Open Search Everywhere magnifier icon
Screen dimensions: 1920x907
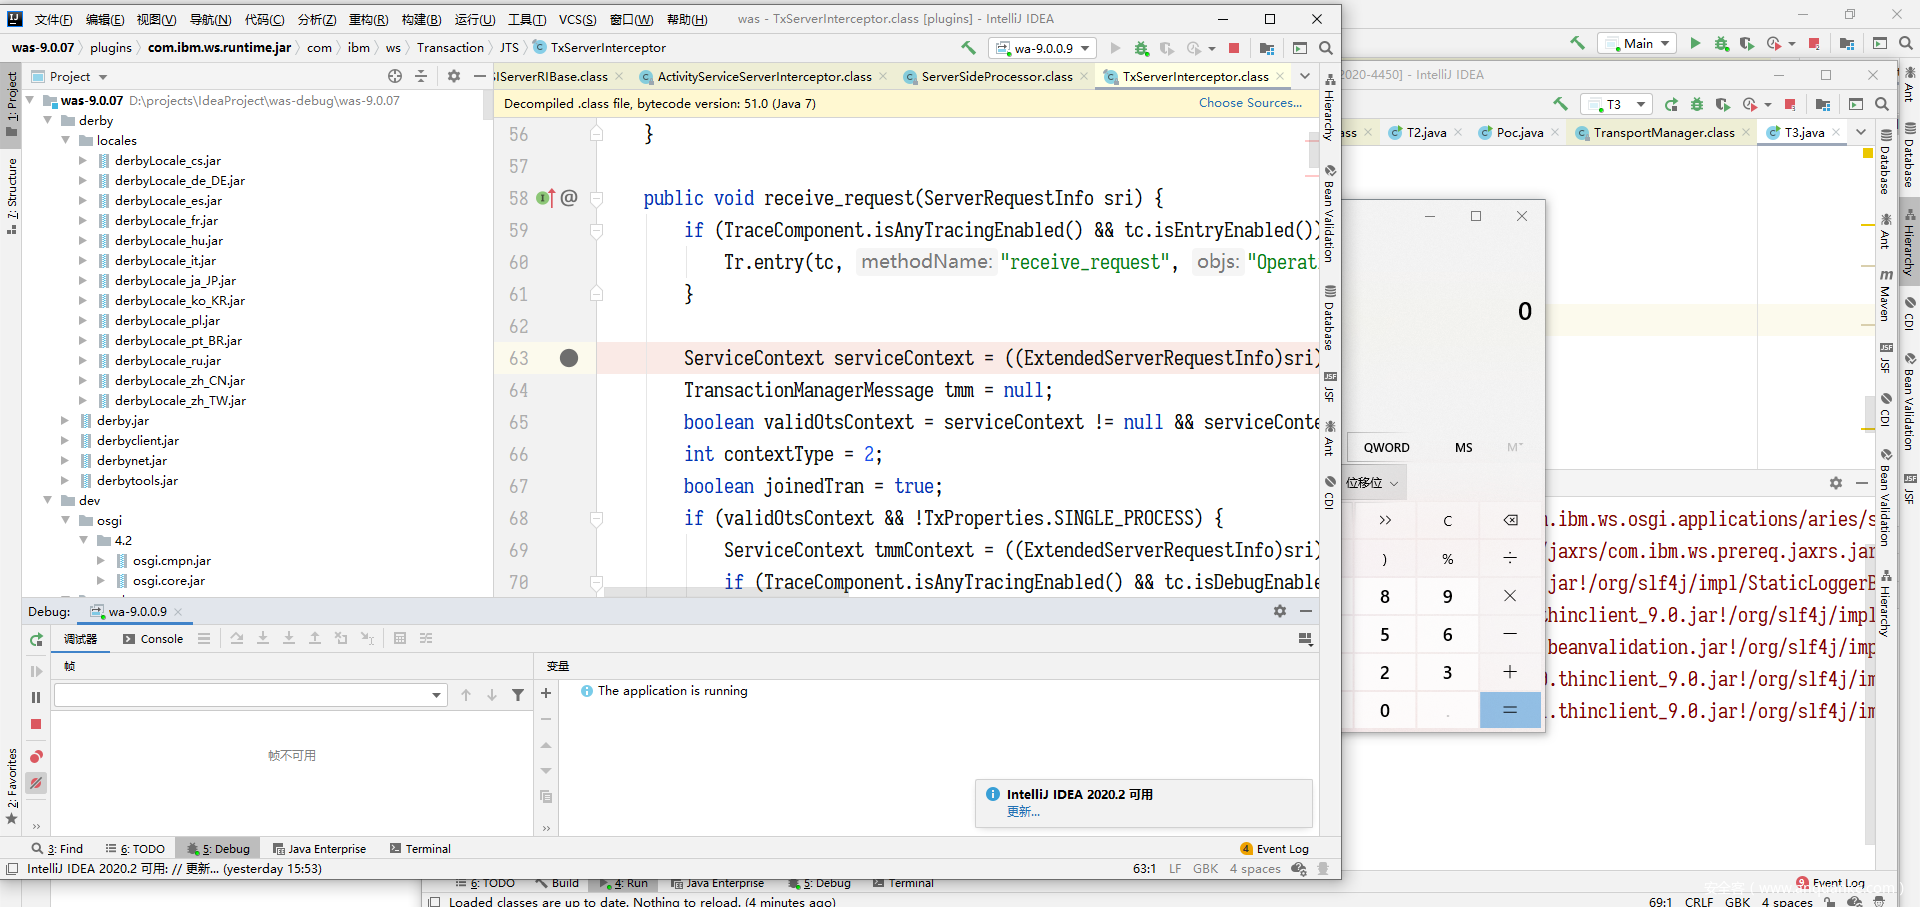[x=1326, y=48]
